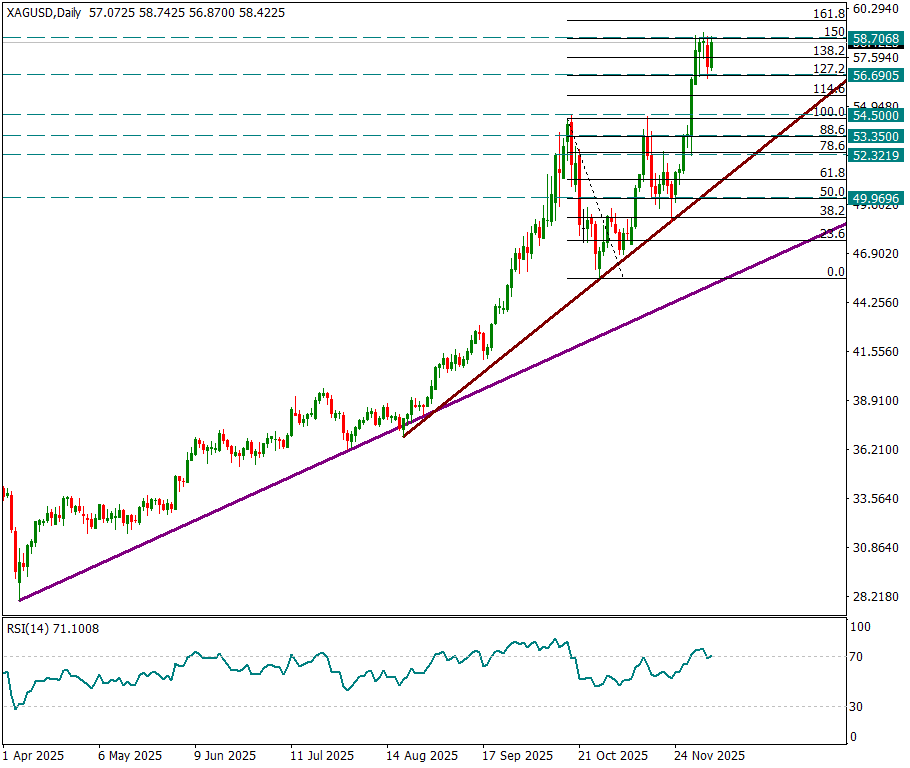
Task: Select the 28.2180 value on price axis
Action: point(877,597)
